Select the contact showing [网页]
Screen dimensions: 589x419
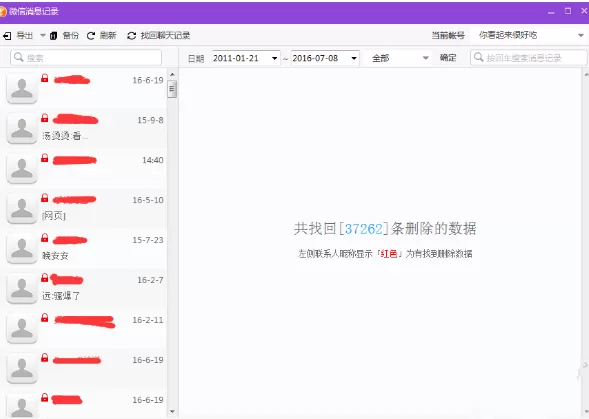click(x=85, y=209)
